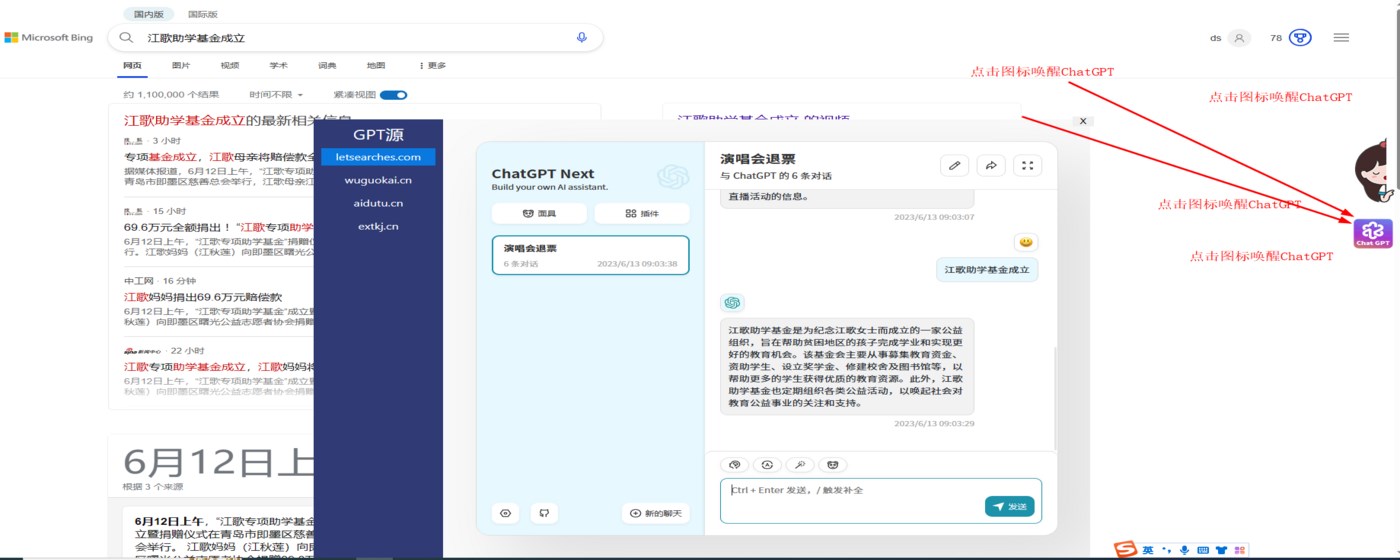Click the 面具 button
The height and width of the screenshot is (560, 1400).
[x=539, y=213]
